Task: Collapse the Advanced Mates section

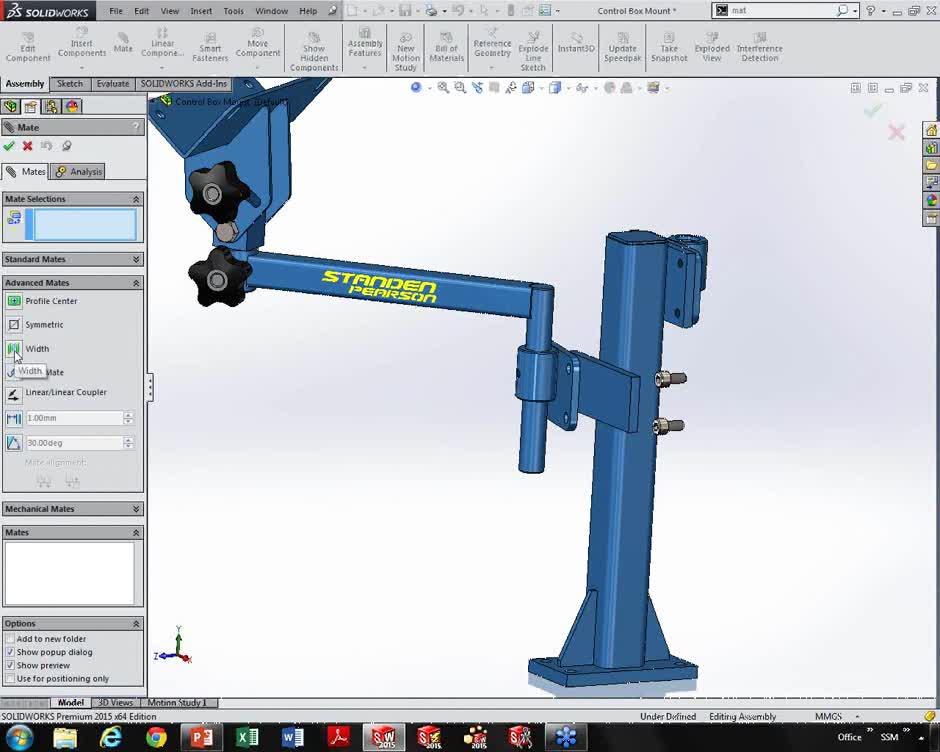Action: click(x=136, y=283)
